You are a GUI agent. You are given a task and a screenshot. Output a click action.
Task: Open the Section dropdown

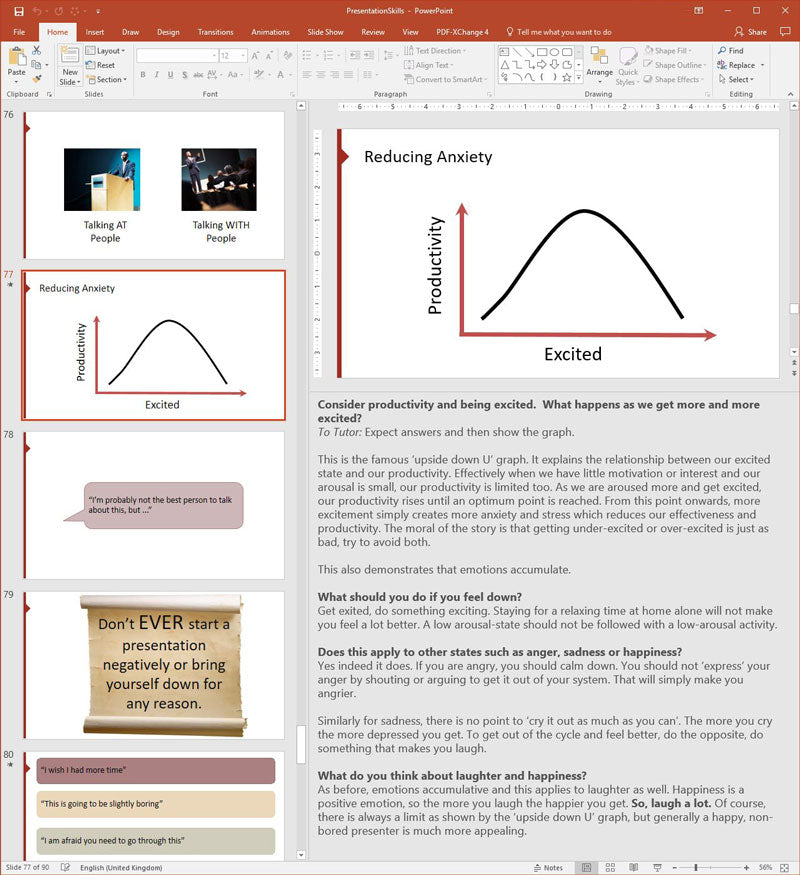pos(107,79)
